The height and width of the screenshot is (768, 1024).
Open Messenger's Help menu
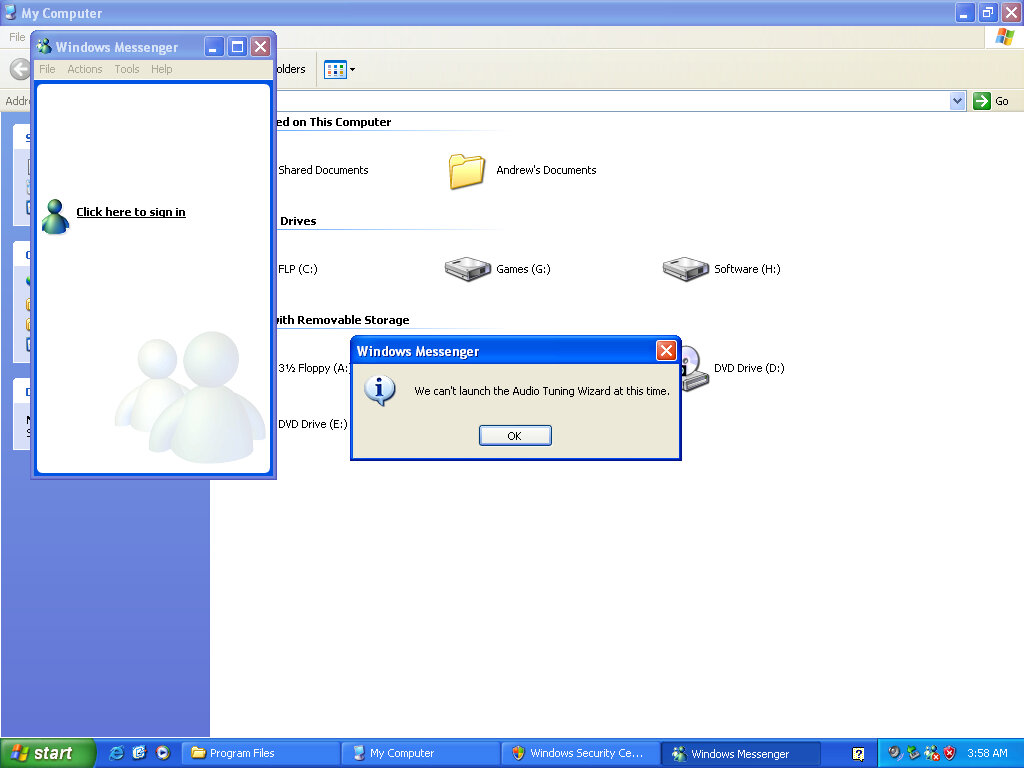click(162, 69)
